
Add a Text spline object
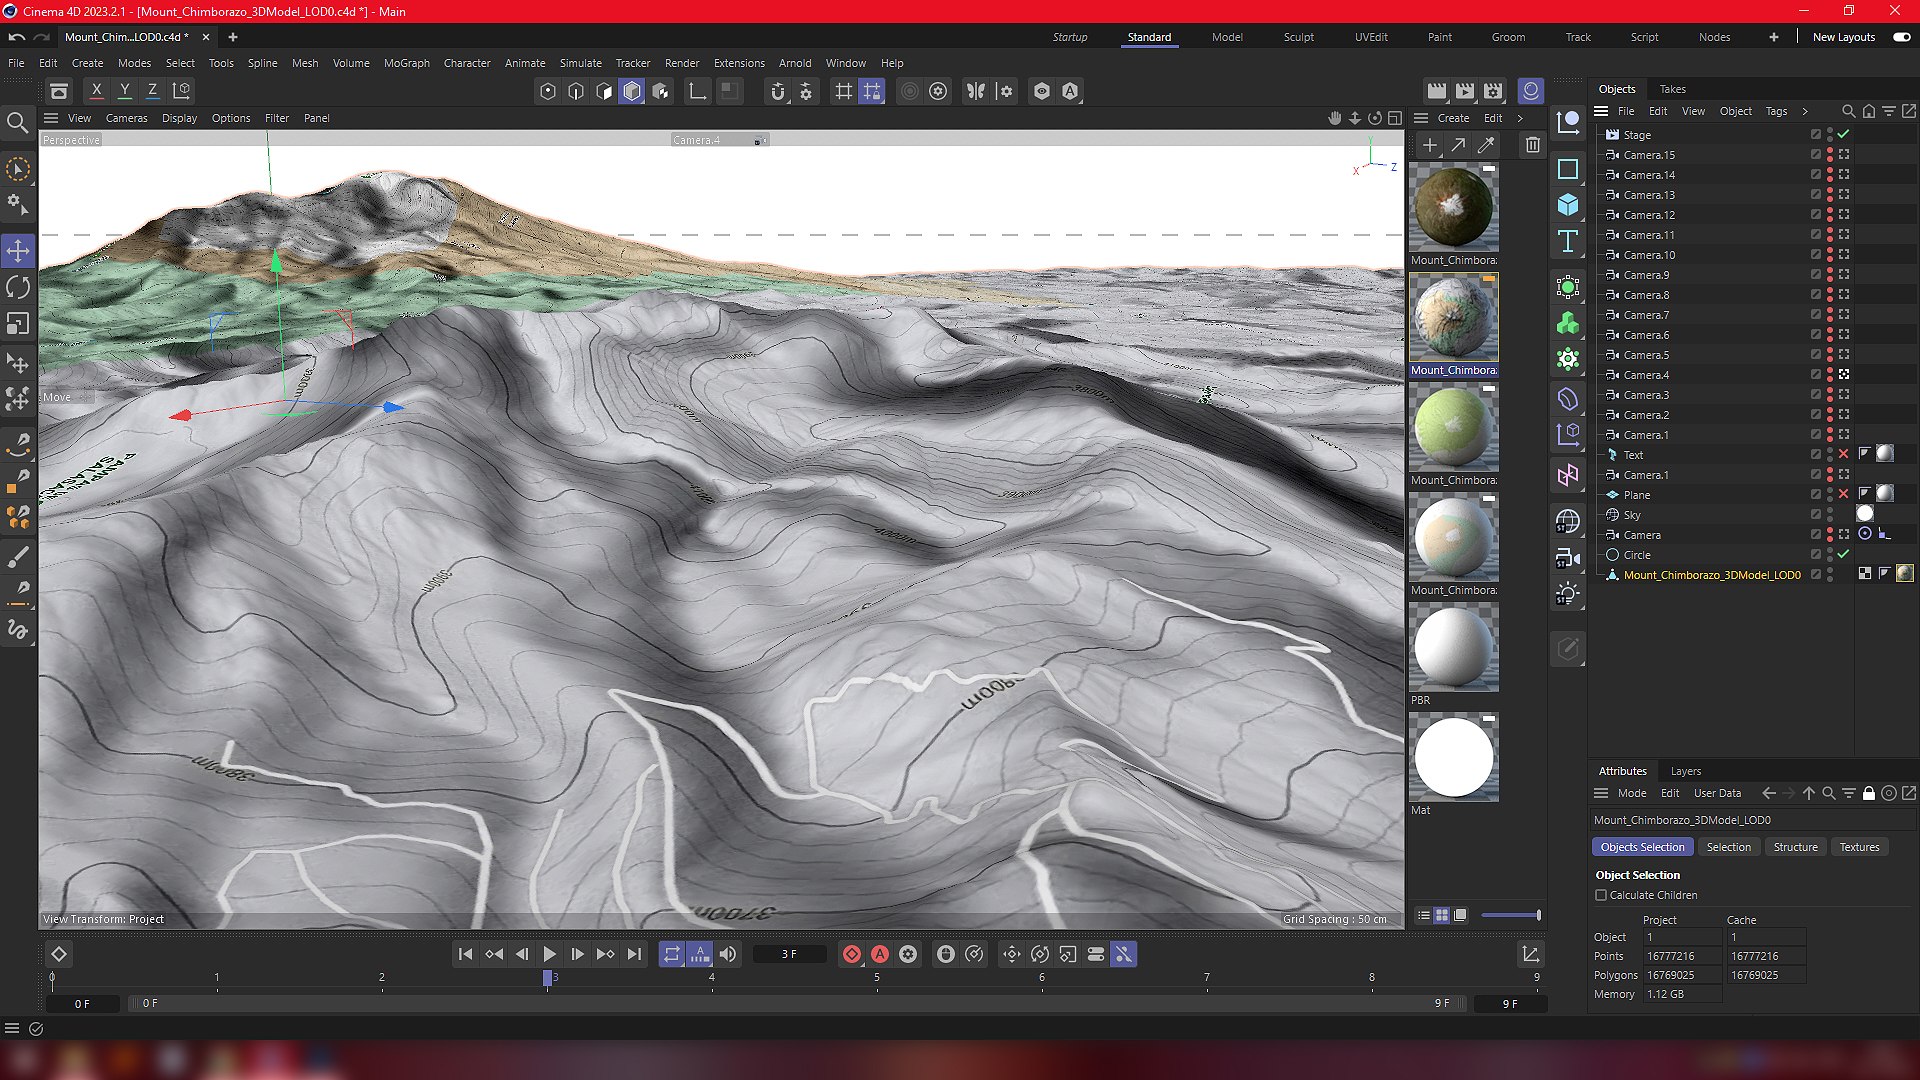click(1568, 241)
